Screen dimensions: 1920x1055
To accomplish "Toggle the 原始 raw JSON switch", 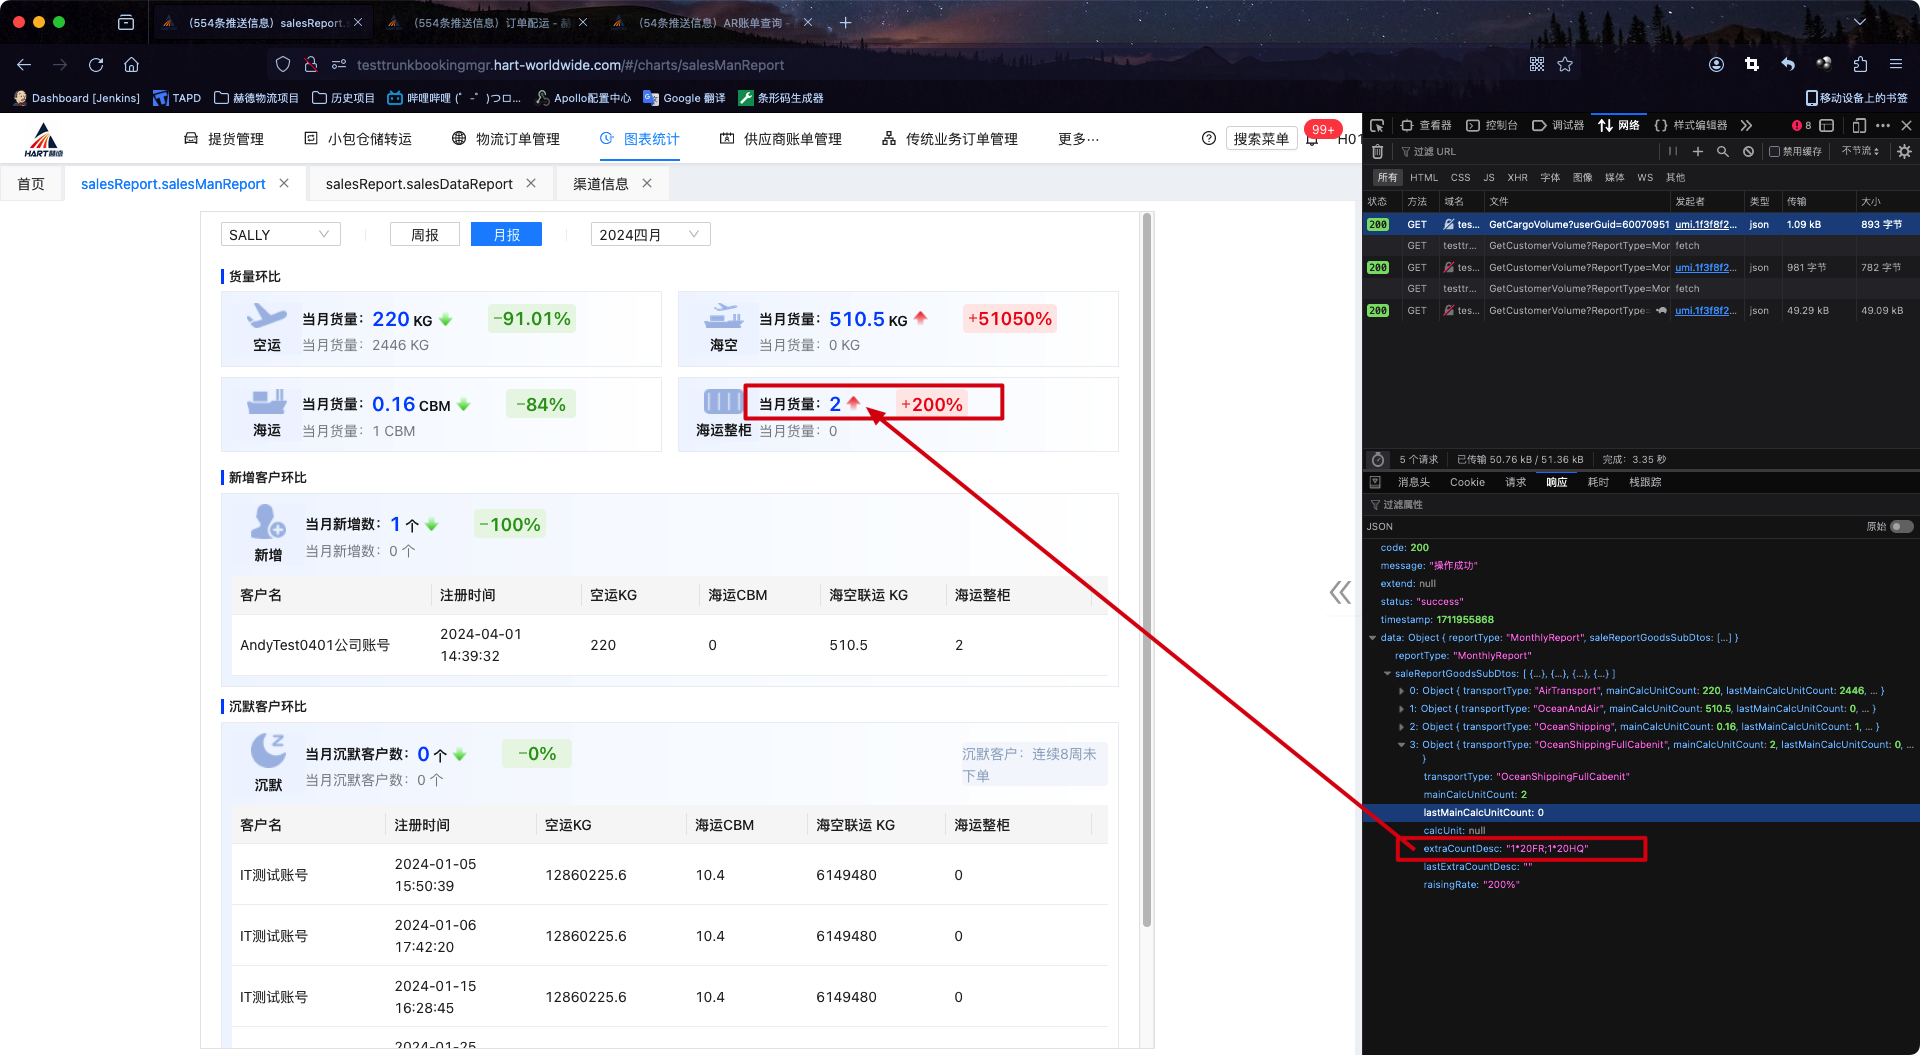I will coord(1901,526).
